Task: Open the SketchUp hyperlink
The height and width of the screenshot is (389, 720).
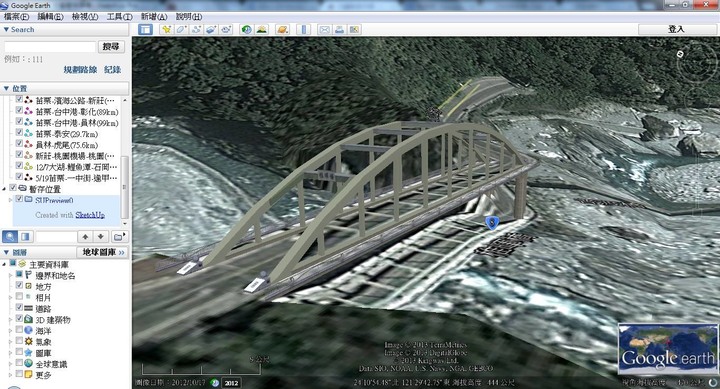Action: coord(90,214)
